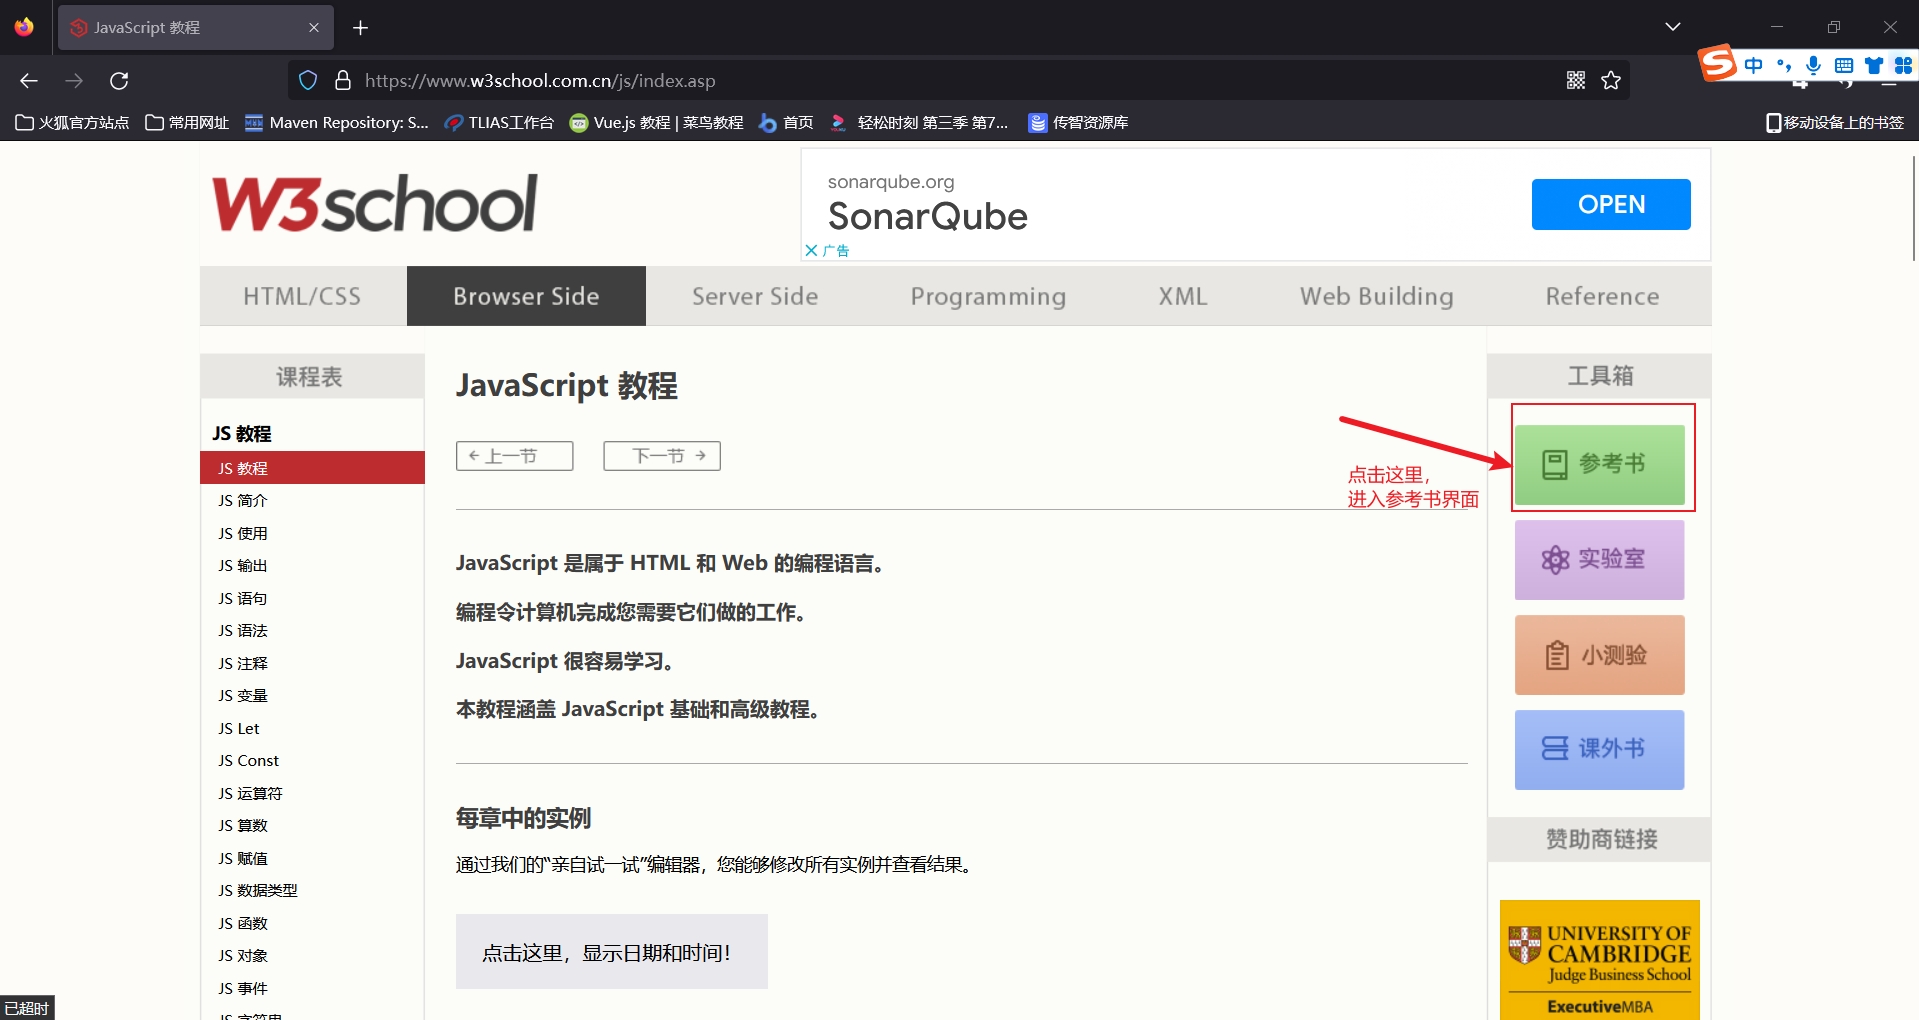1919x1020 pixels.
Task: Go back using the back arrow
Action: (x=29, y=81)
